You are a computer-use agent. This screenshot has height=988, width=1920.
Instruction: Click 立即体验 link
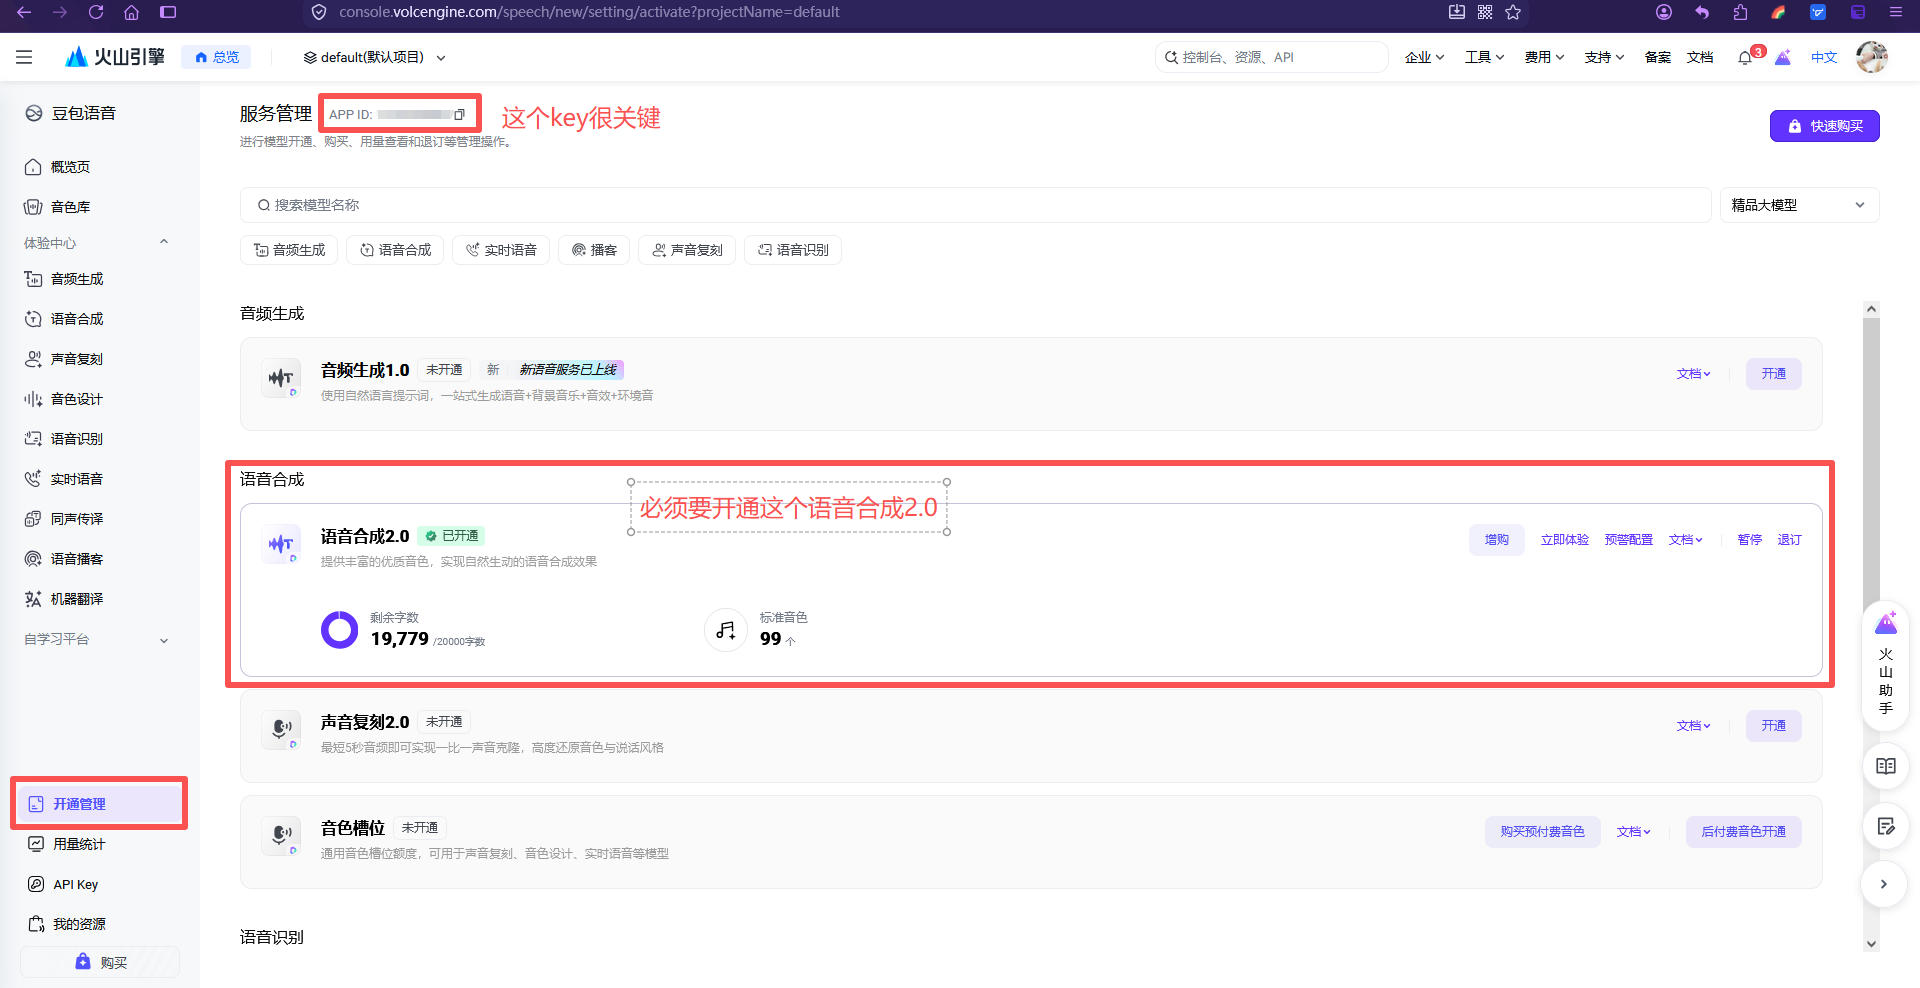click(x=1565, y=540)
